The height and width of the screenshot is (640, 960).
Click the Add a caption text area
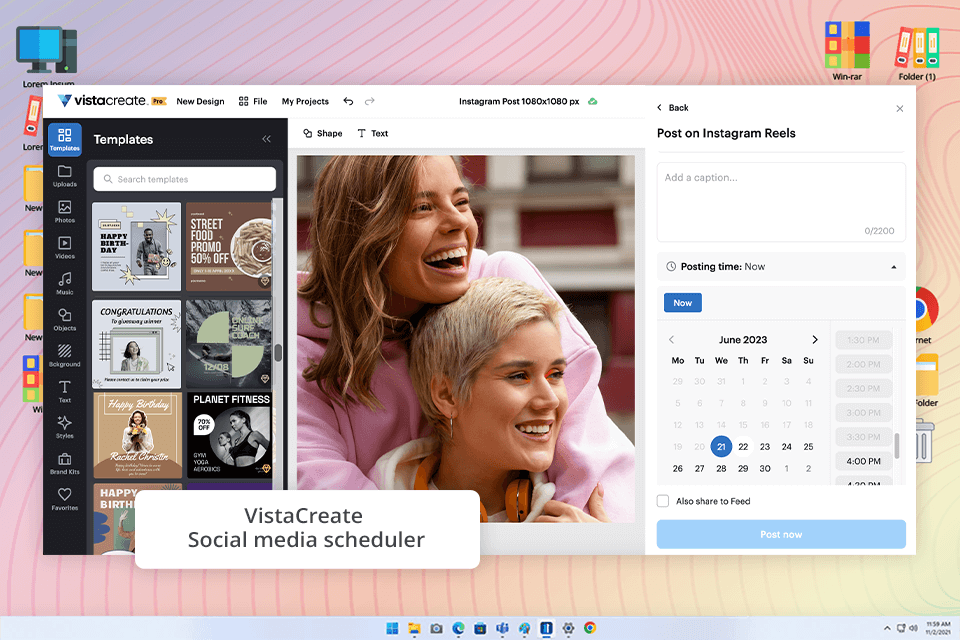781,201
